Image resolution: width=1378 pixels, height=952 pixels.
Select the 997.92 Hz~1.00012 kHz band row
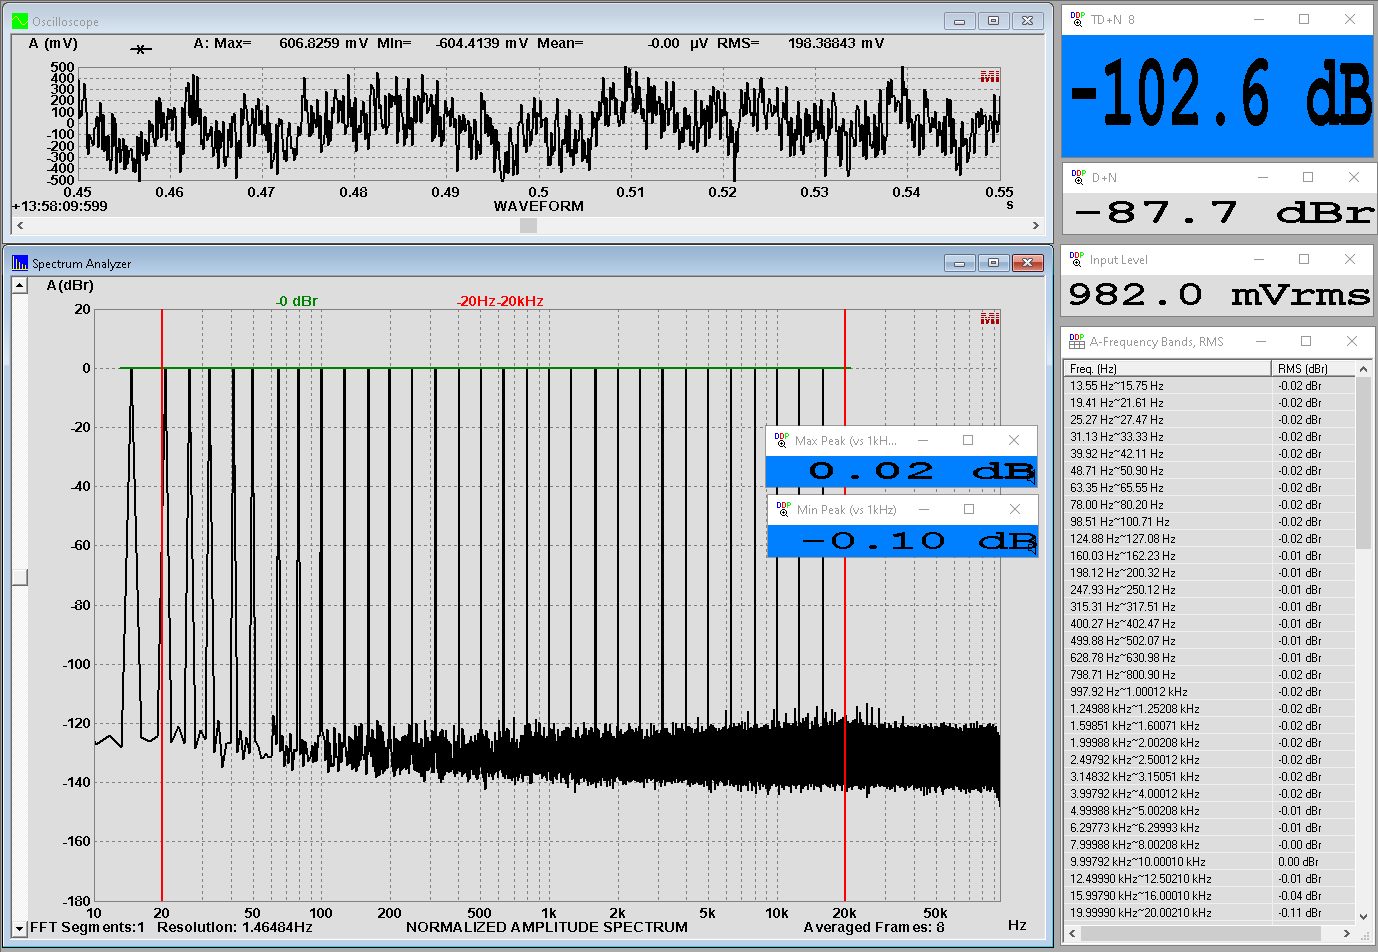(1210, 692)
